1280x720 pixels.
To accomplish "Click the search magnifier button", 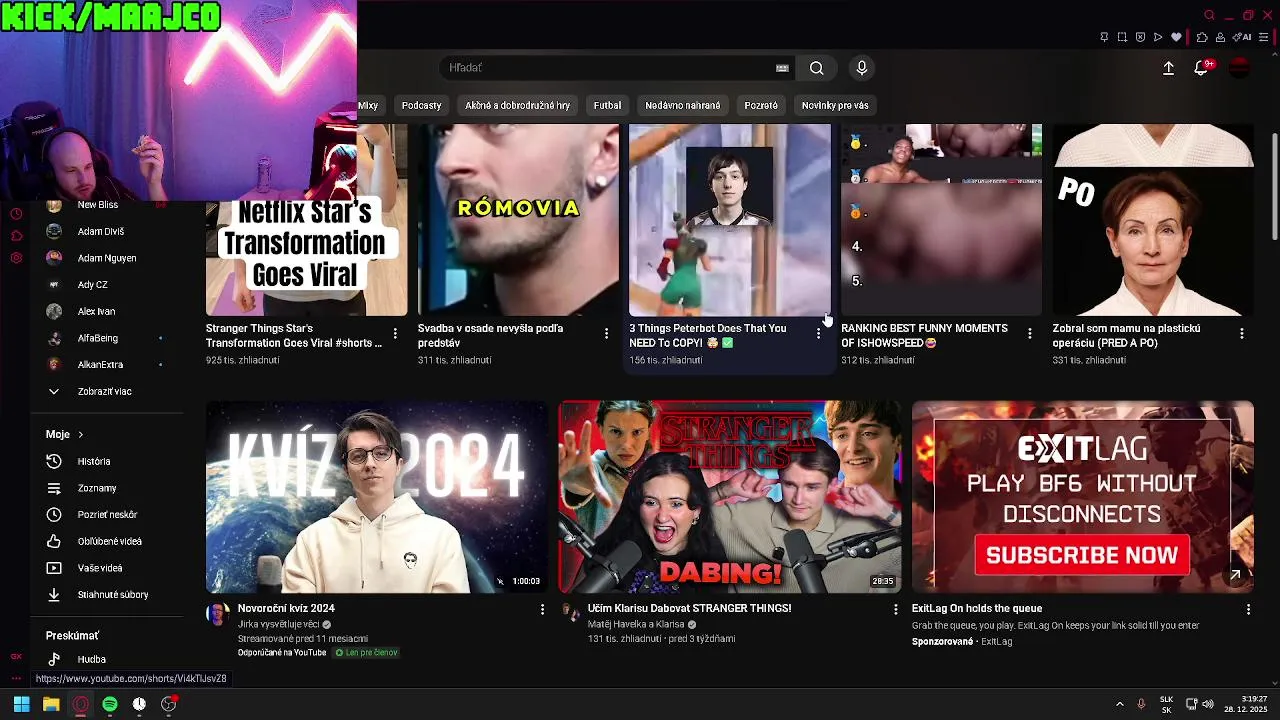I will 817,68.
